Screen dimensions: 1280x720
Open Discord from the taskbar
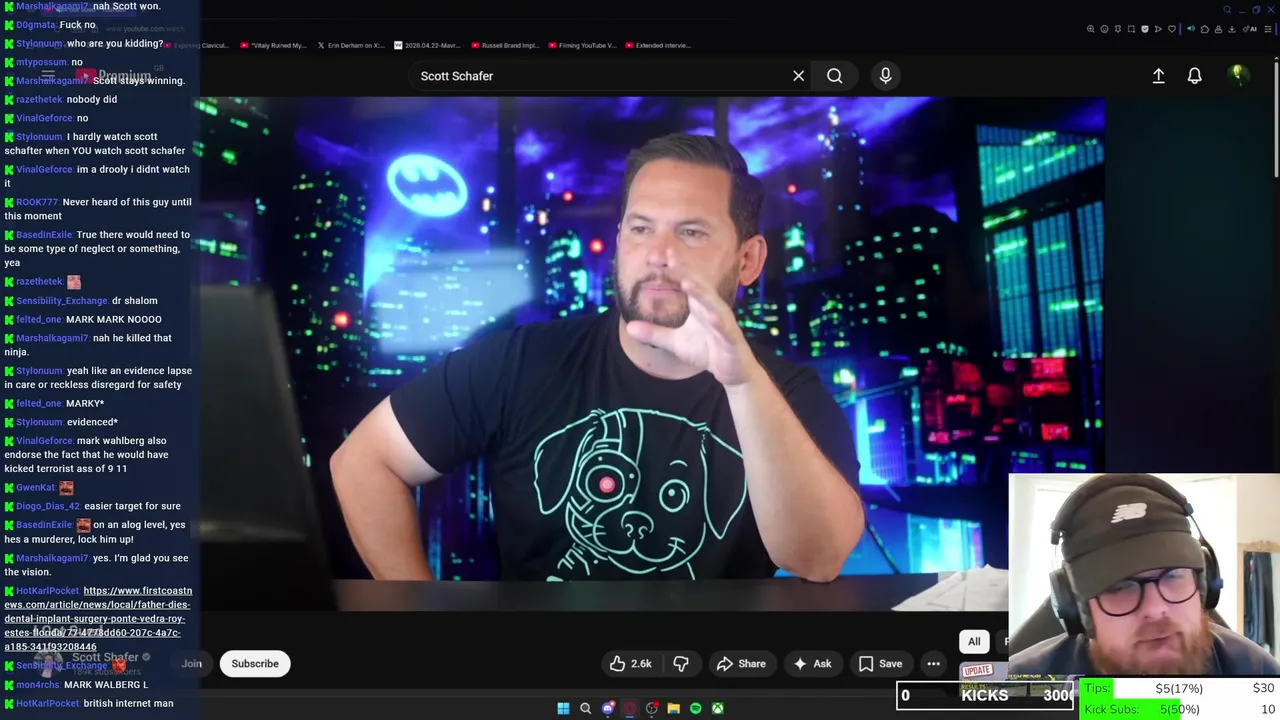607,709
